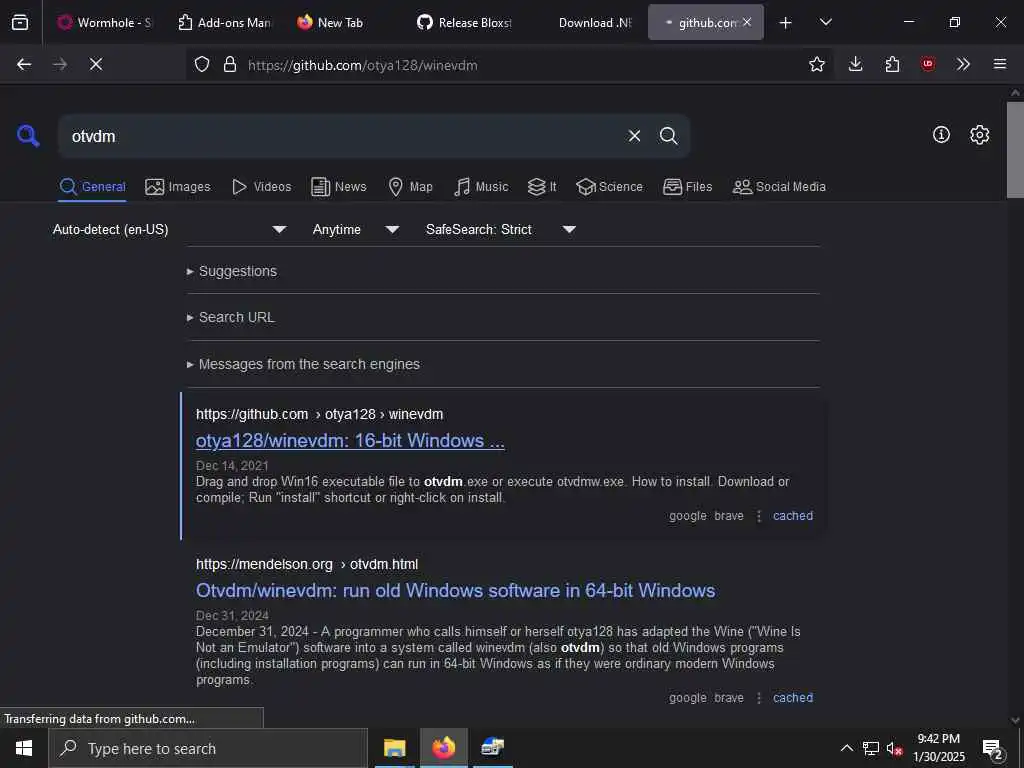Select Map search category
Screen dimensions: 1024x768
coord(410,187)
